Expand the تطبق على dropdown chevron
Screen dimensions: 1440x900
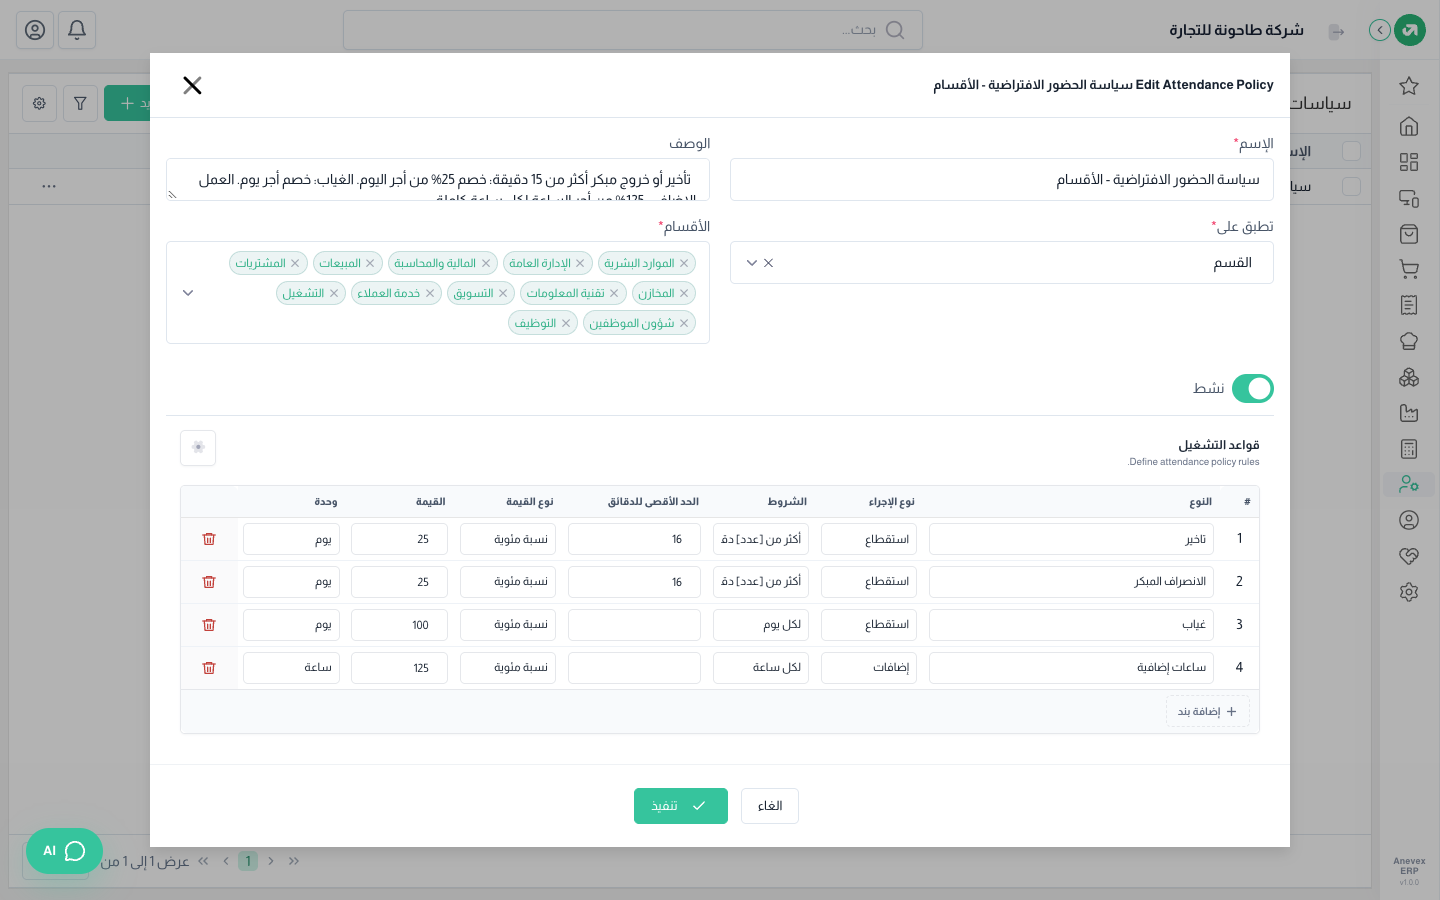point(752,263)
